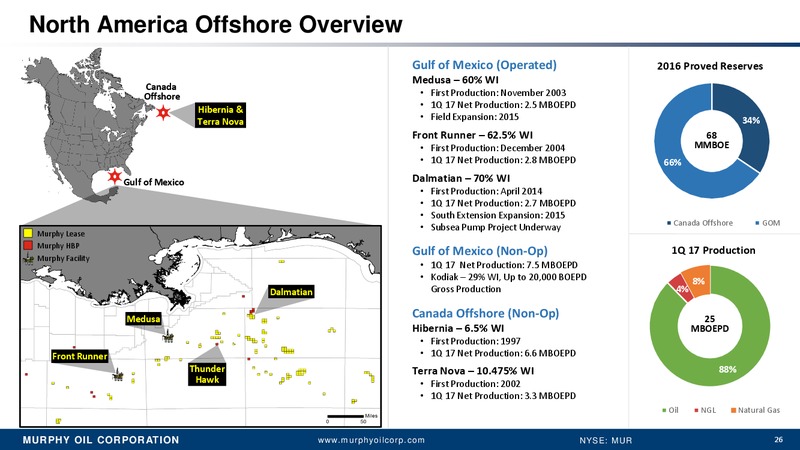Click the 8% orange Natural Gas segment
Image resolution: width=800 pixels, height=450 pixels.
698,281
